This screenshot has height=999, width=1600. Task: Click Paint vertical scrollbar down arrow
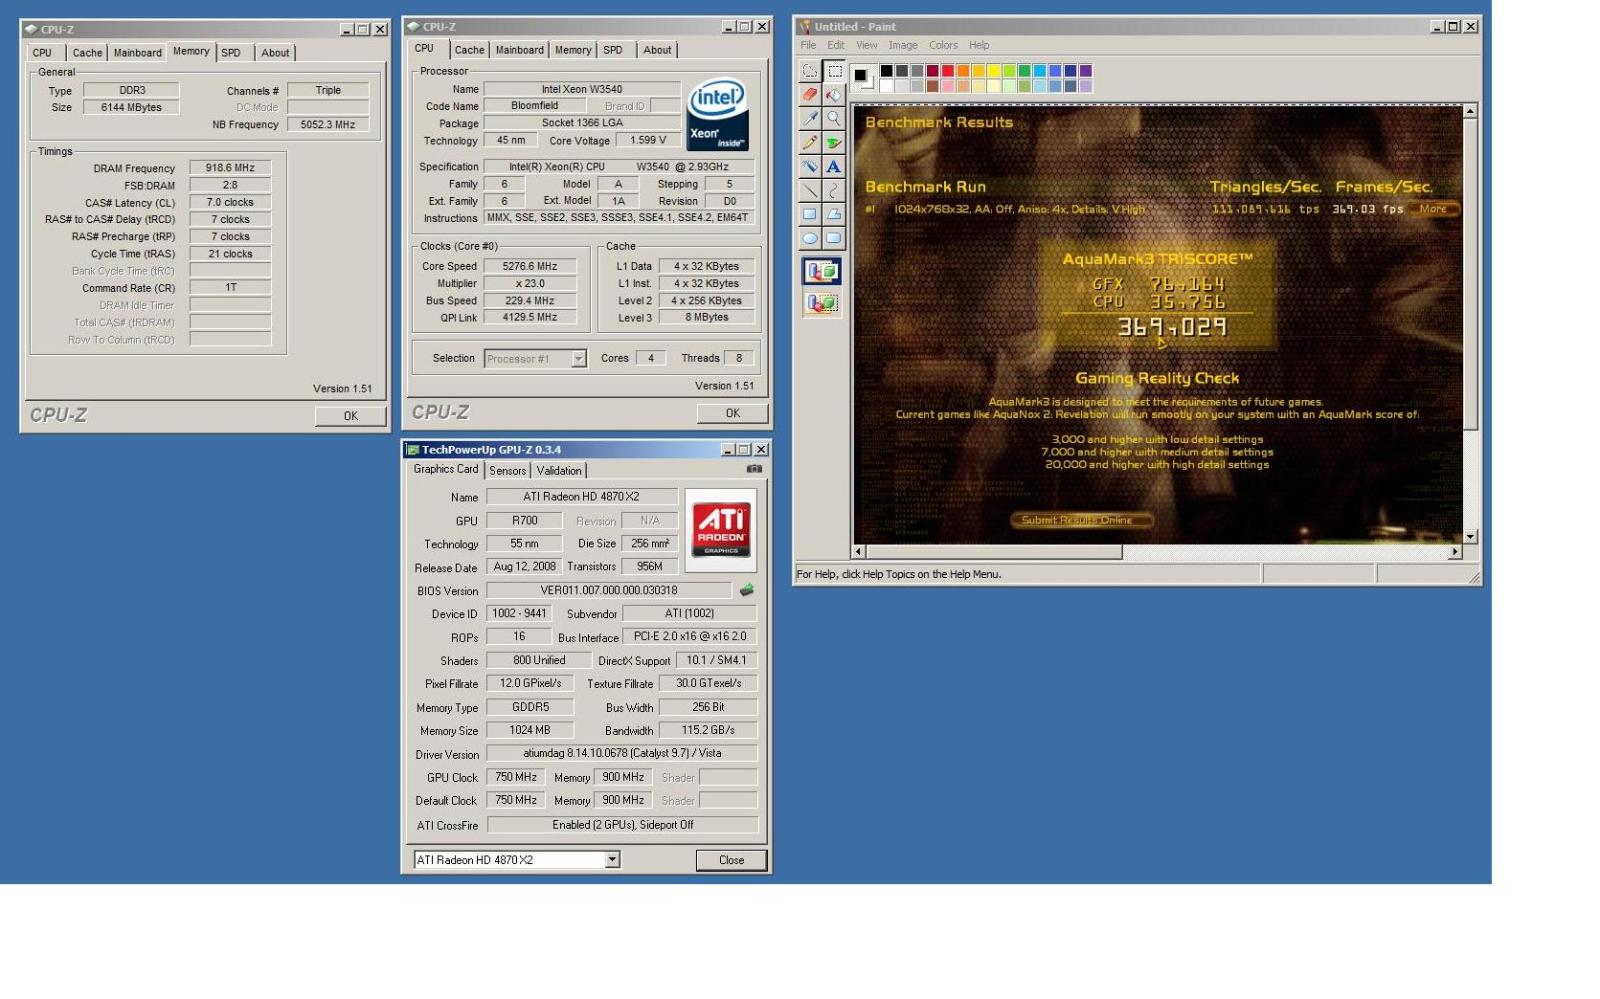(1470, 537)
